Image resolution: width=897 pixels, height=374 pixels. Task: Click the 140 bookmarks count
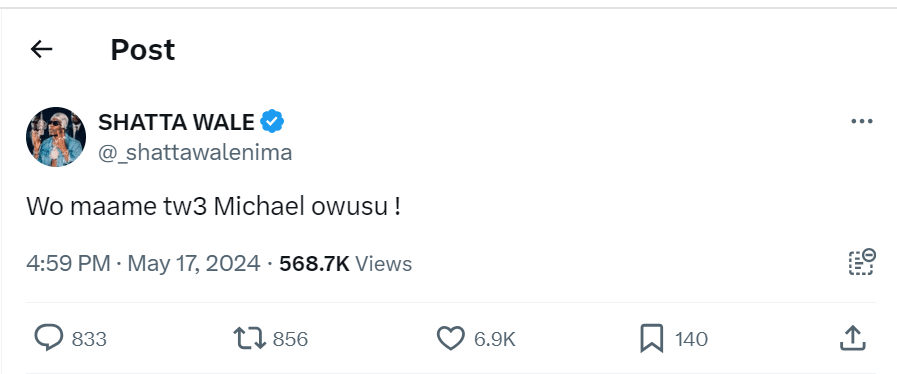pyautogui.click(x=692, y=339)
